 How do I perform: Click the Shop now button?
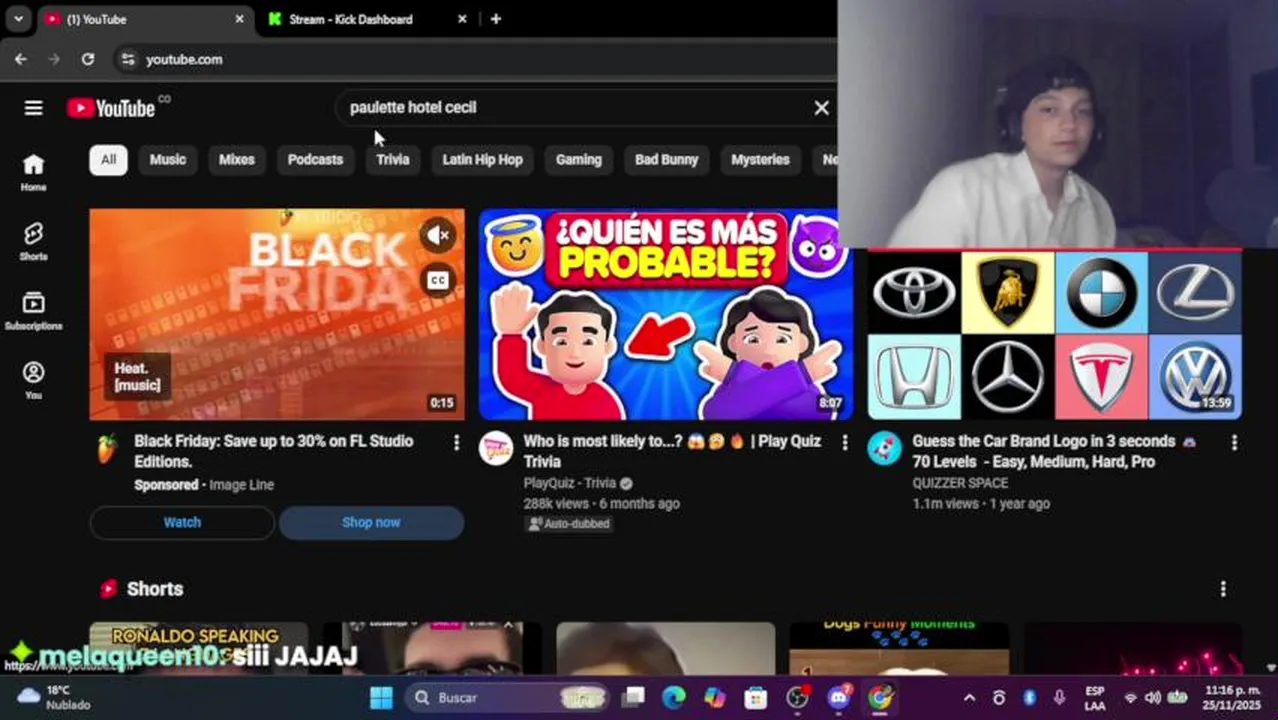coord(371,522)
